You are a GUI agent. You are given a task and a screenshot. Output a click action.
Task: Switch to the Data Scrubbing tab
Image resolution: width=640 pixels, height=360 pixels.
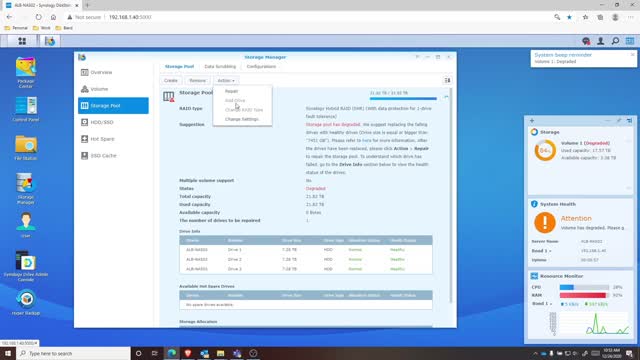click(220, 67)
